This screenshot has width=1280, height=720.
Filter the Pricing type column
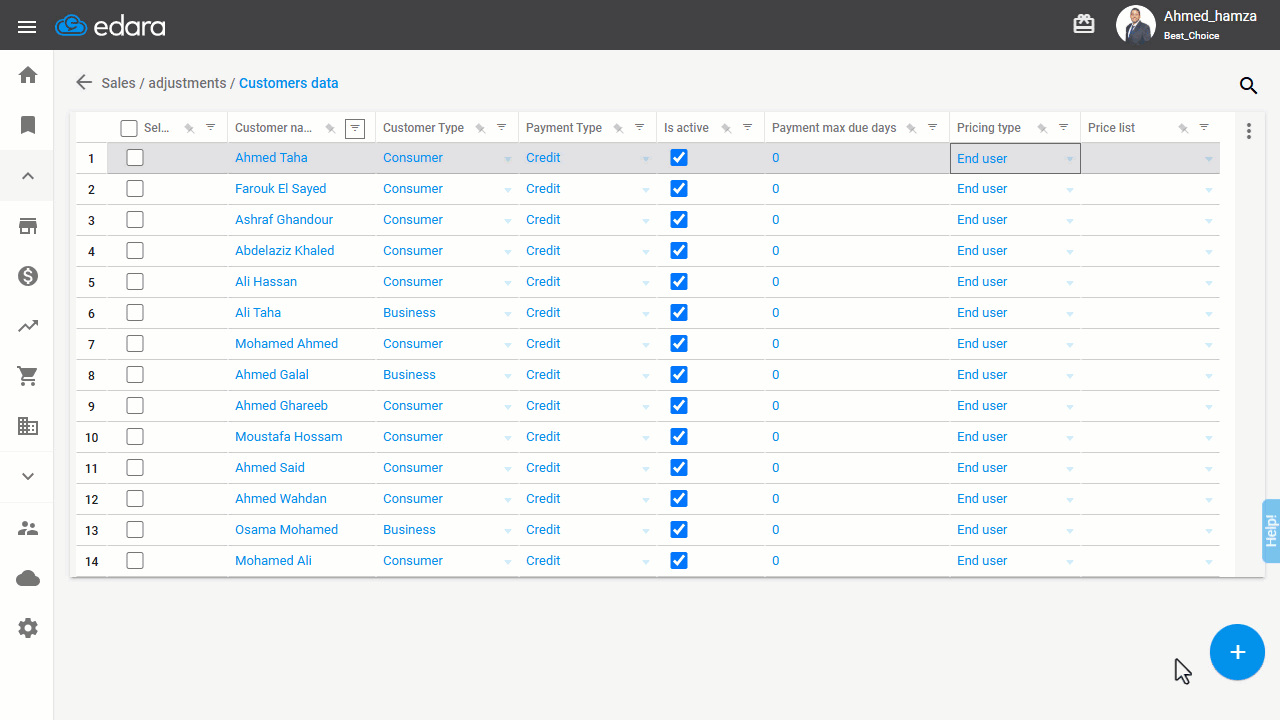pyautogui.click(x=1063, y=127)
